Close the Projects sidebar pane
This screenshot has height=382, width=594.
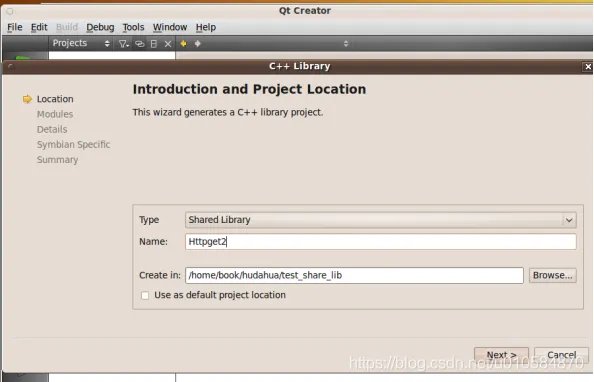(168, 44)
